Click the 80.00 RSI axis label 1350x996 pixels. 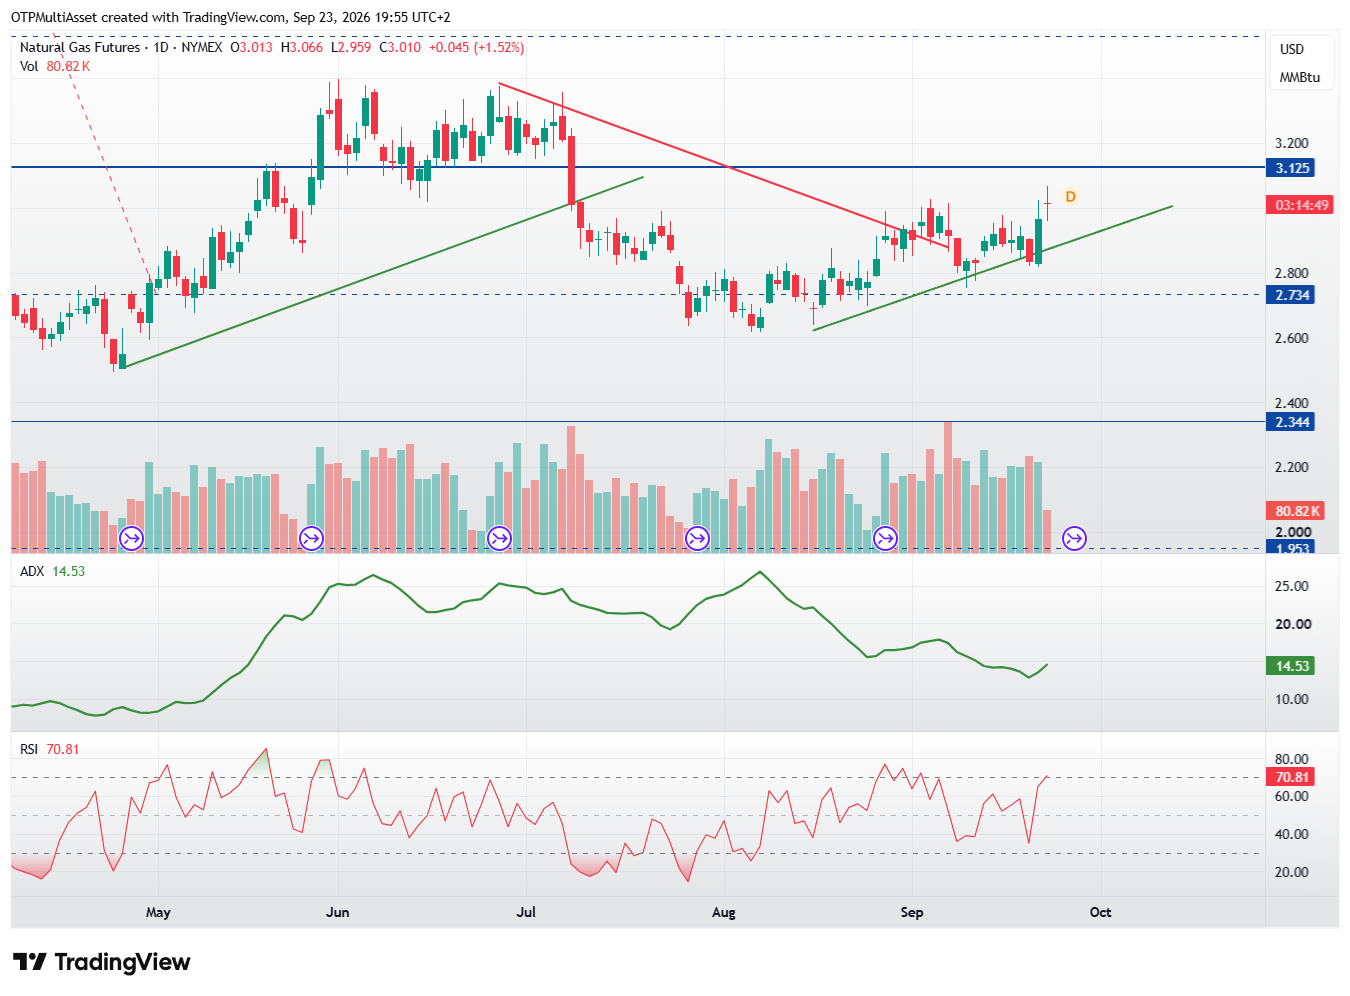(x=1292, y=759)
